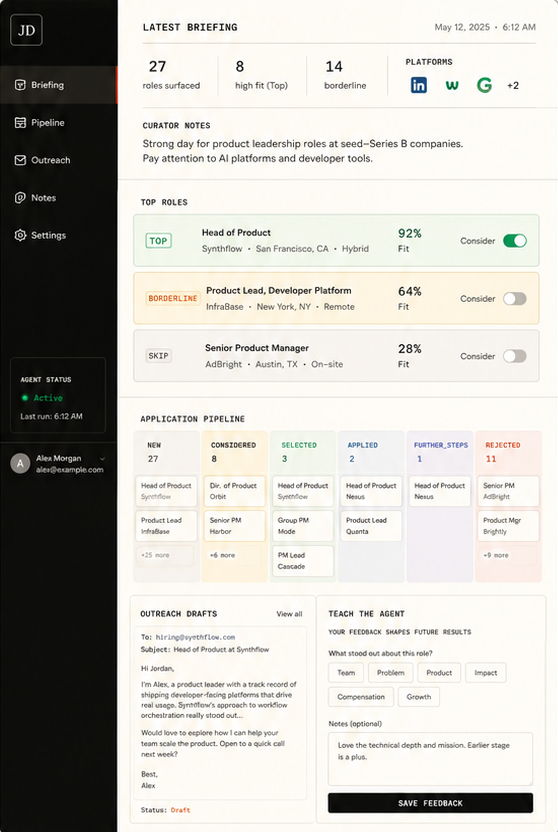Open Senior PM AdBright rejected card
Screen dimensions: 558x832
coord(508,491)
